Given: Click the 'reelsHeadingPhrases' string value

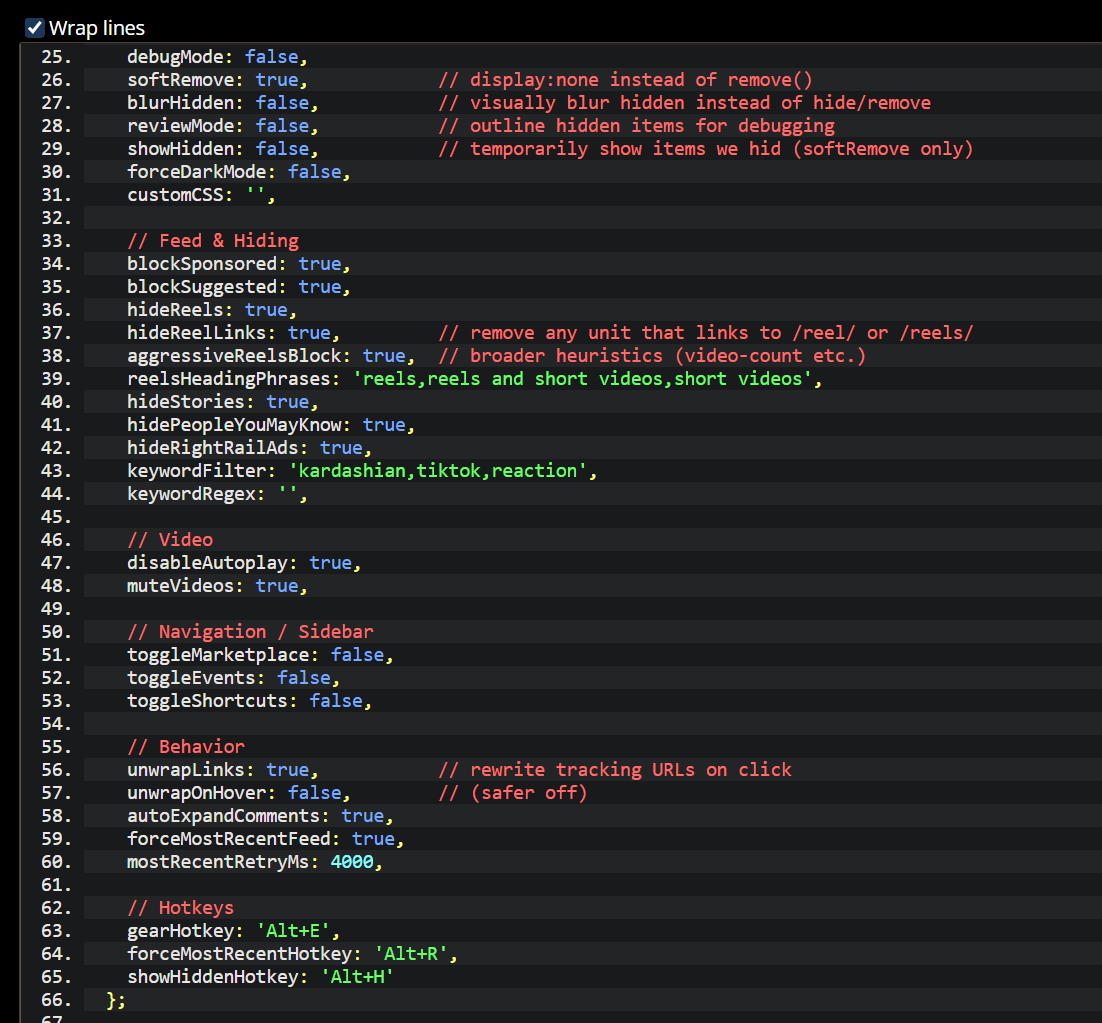Looking at the screenshot, I should pyautogui.click(x=582, y=379).
